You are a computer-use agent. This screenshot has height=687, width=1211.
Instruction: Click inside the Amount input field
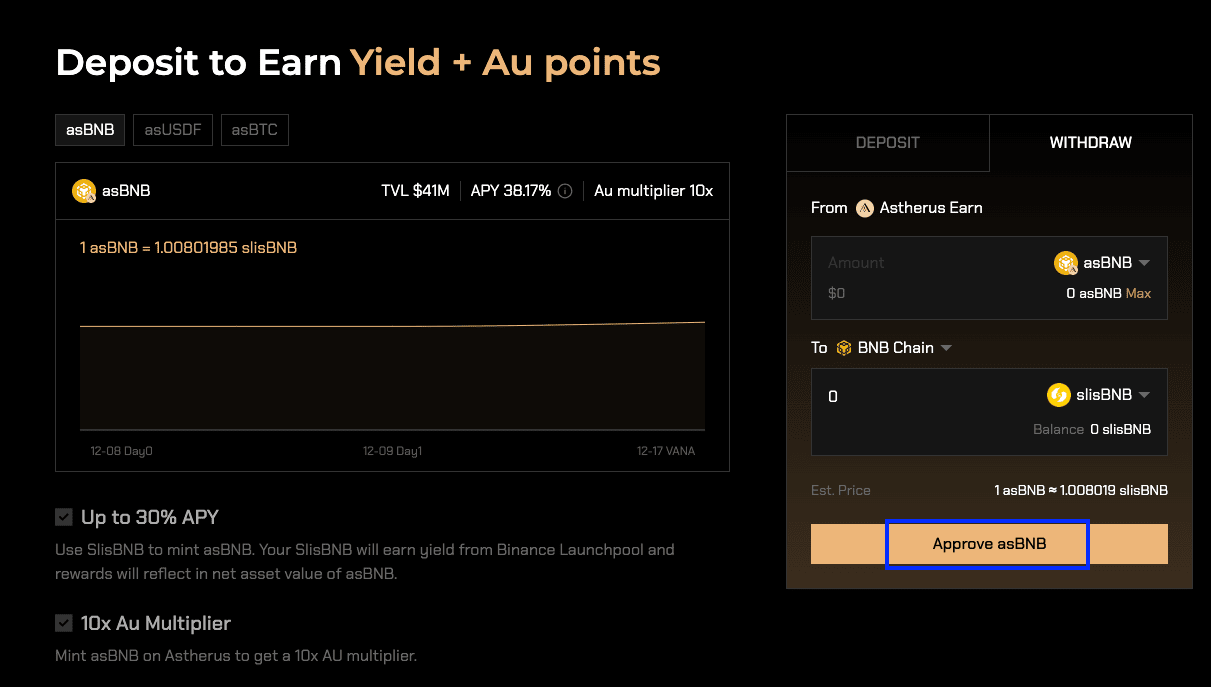(x=900, y=263)
